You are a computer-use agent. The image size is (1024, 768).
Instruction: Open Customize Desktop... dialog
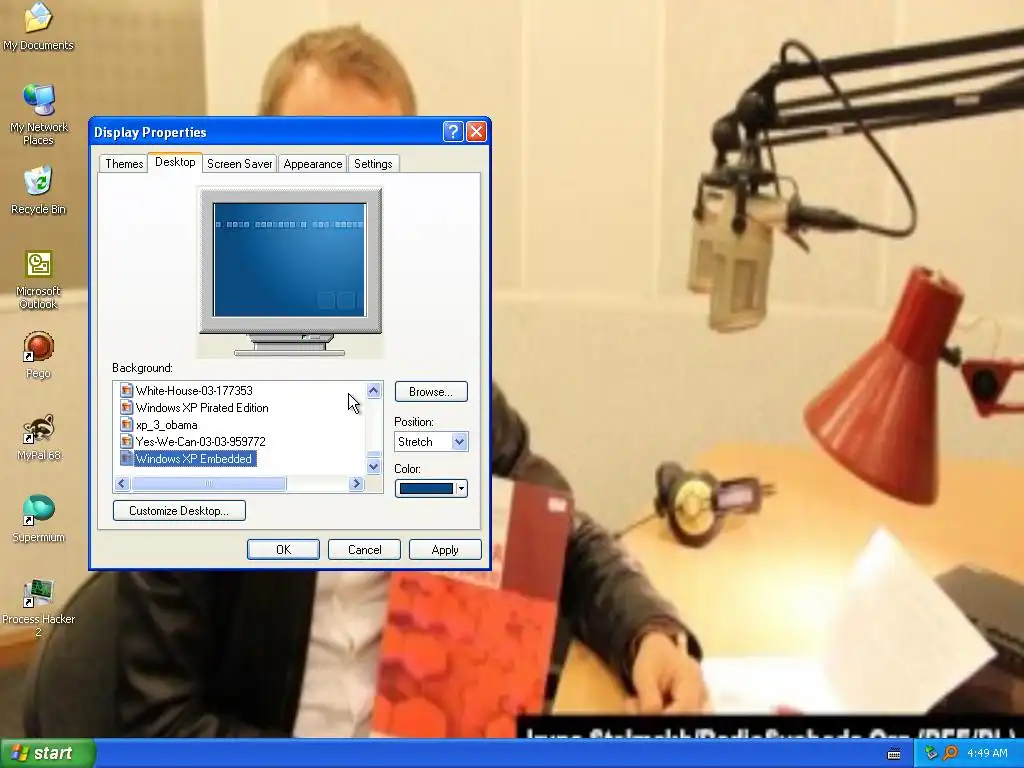[179, 511]
